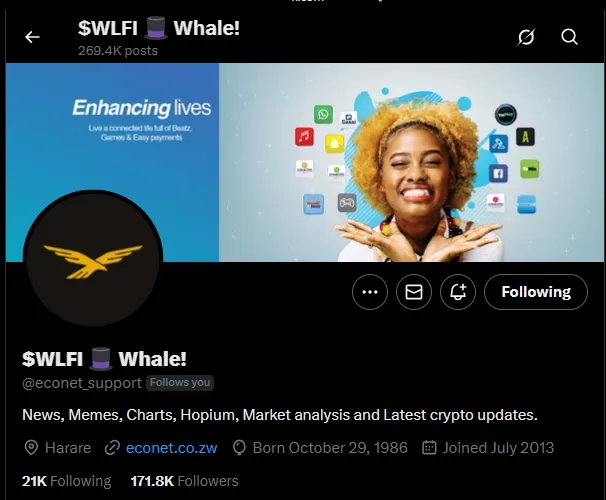Open the Grok profile summary icon
The width and height of the screenshot is (606, 500).
[526, 37]
